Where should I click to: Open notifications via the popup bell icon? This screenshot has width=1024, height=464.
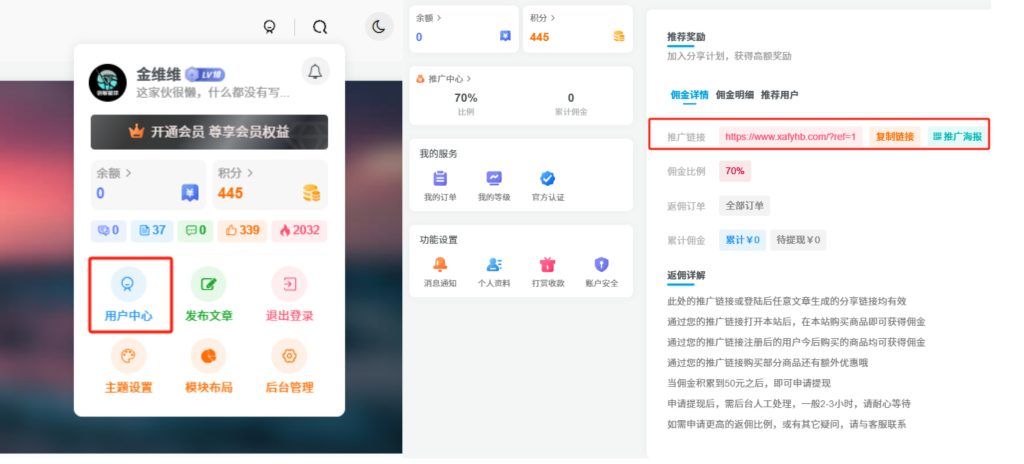315,71
